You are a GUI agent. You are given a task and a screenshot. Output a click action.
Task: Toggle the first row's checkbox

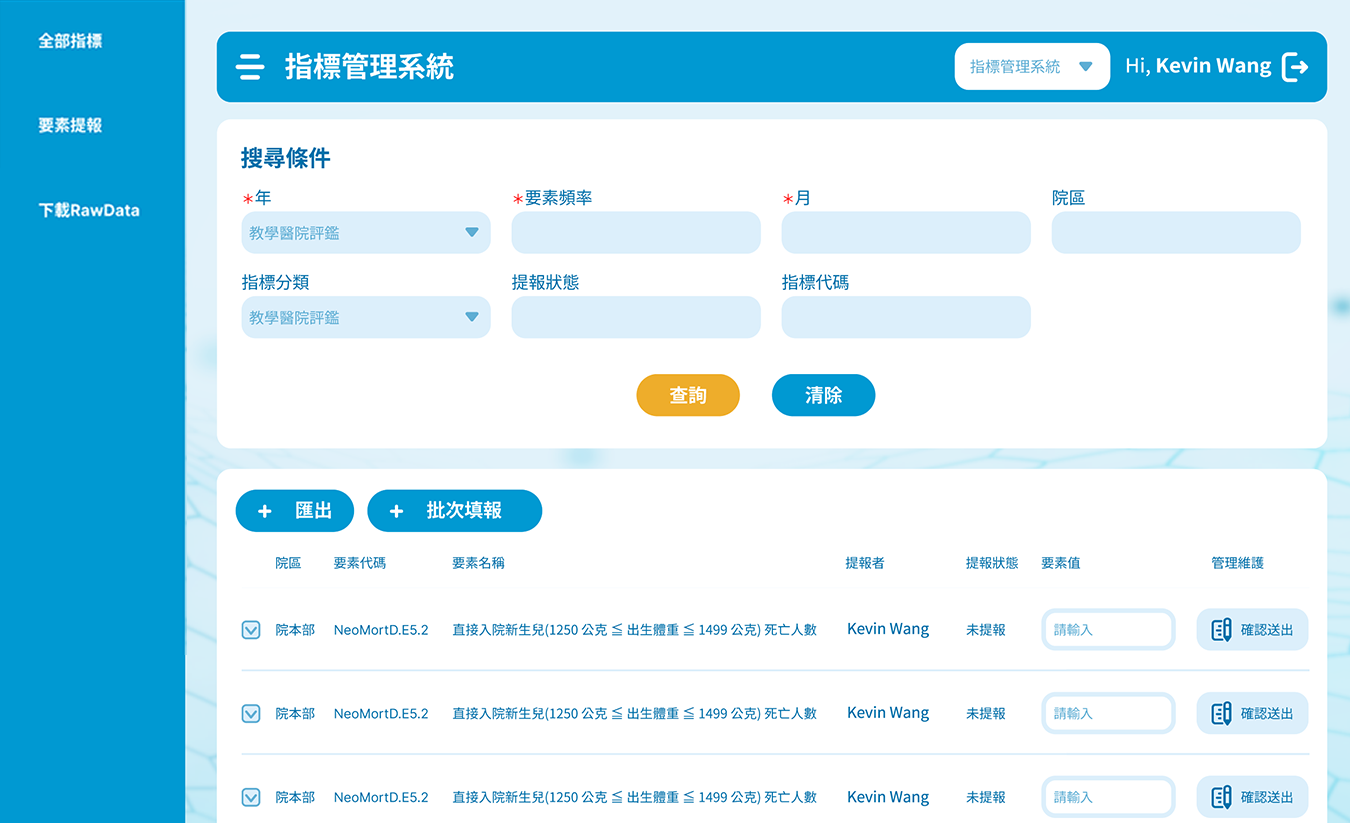[x=251, y=630]
